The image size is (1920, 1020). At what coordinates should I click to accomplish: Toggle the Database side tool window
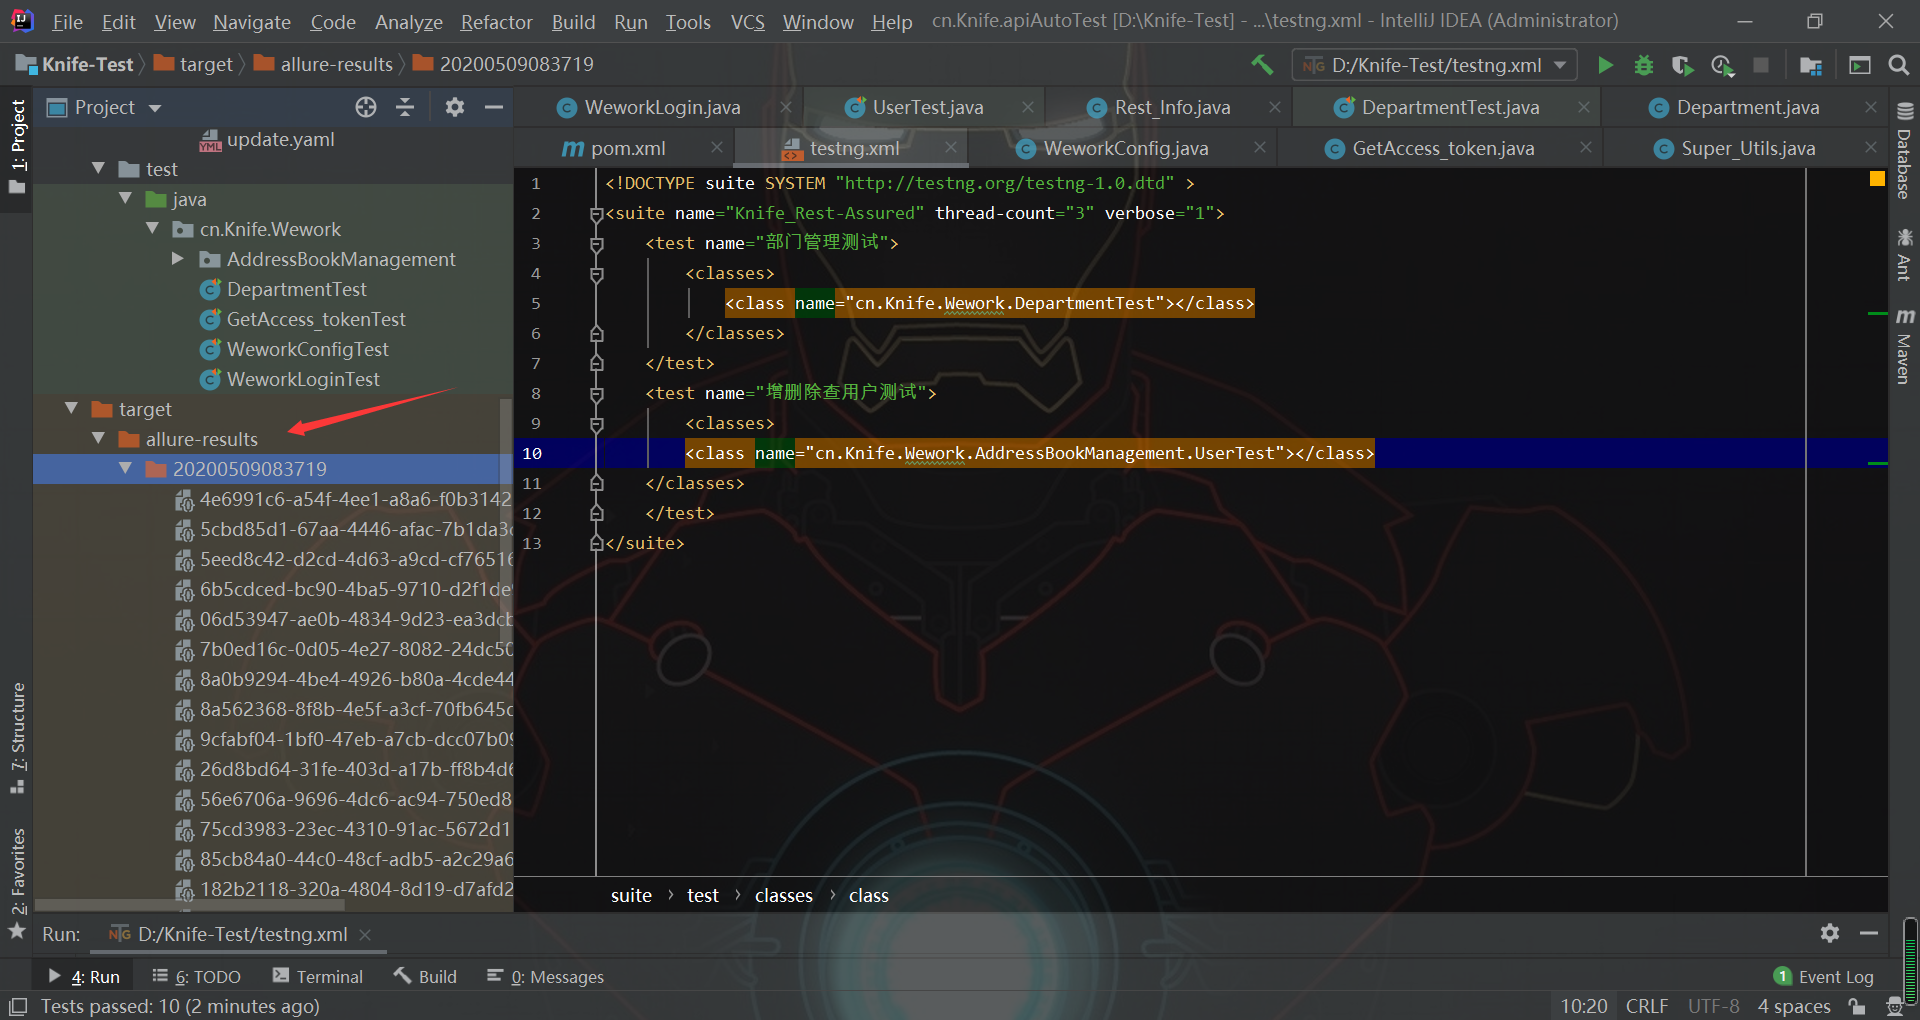coord(1904,152)
